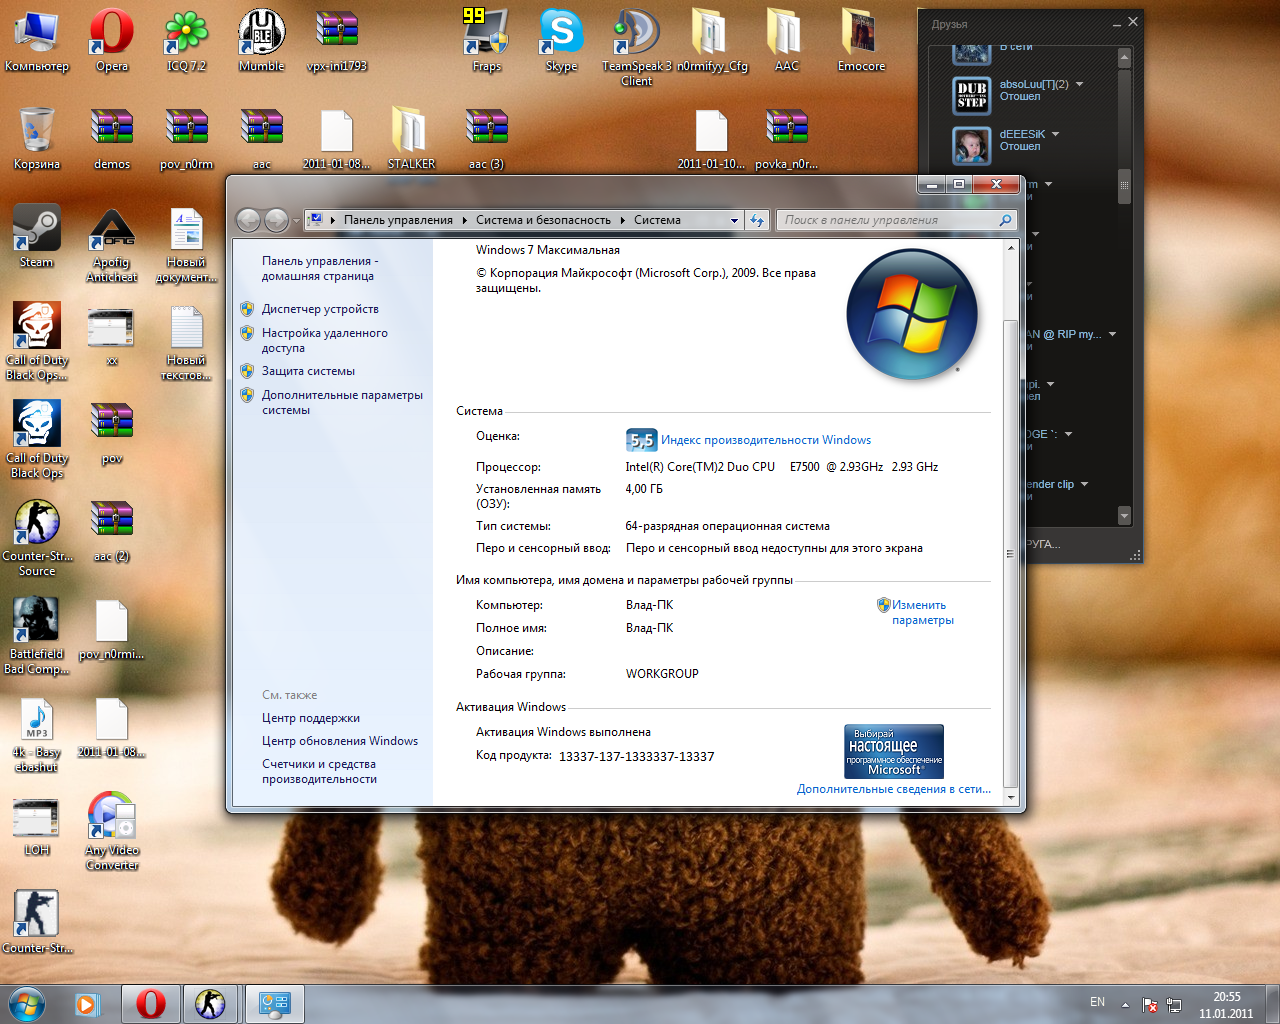Open Дополнительные сведения в сети link
Viewport: 1280px width, 1024px height.
[x=894, y=789]
